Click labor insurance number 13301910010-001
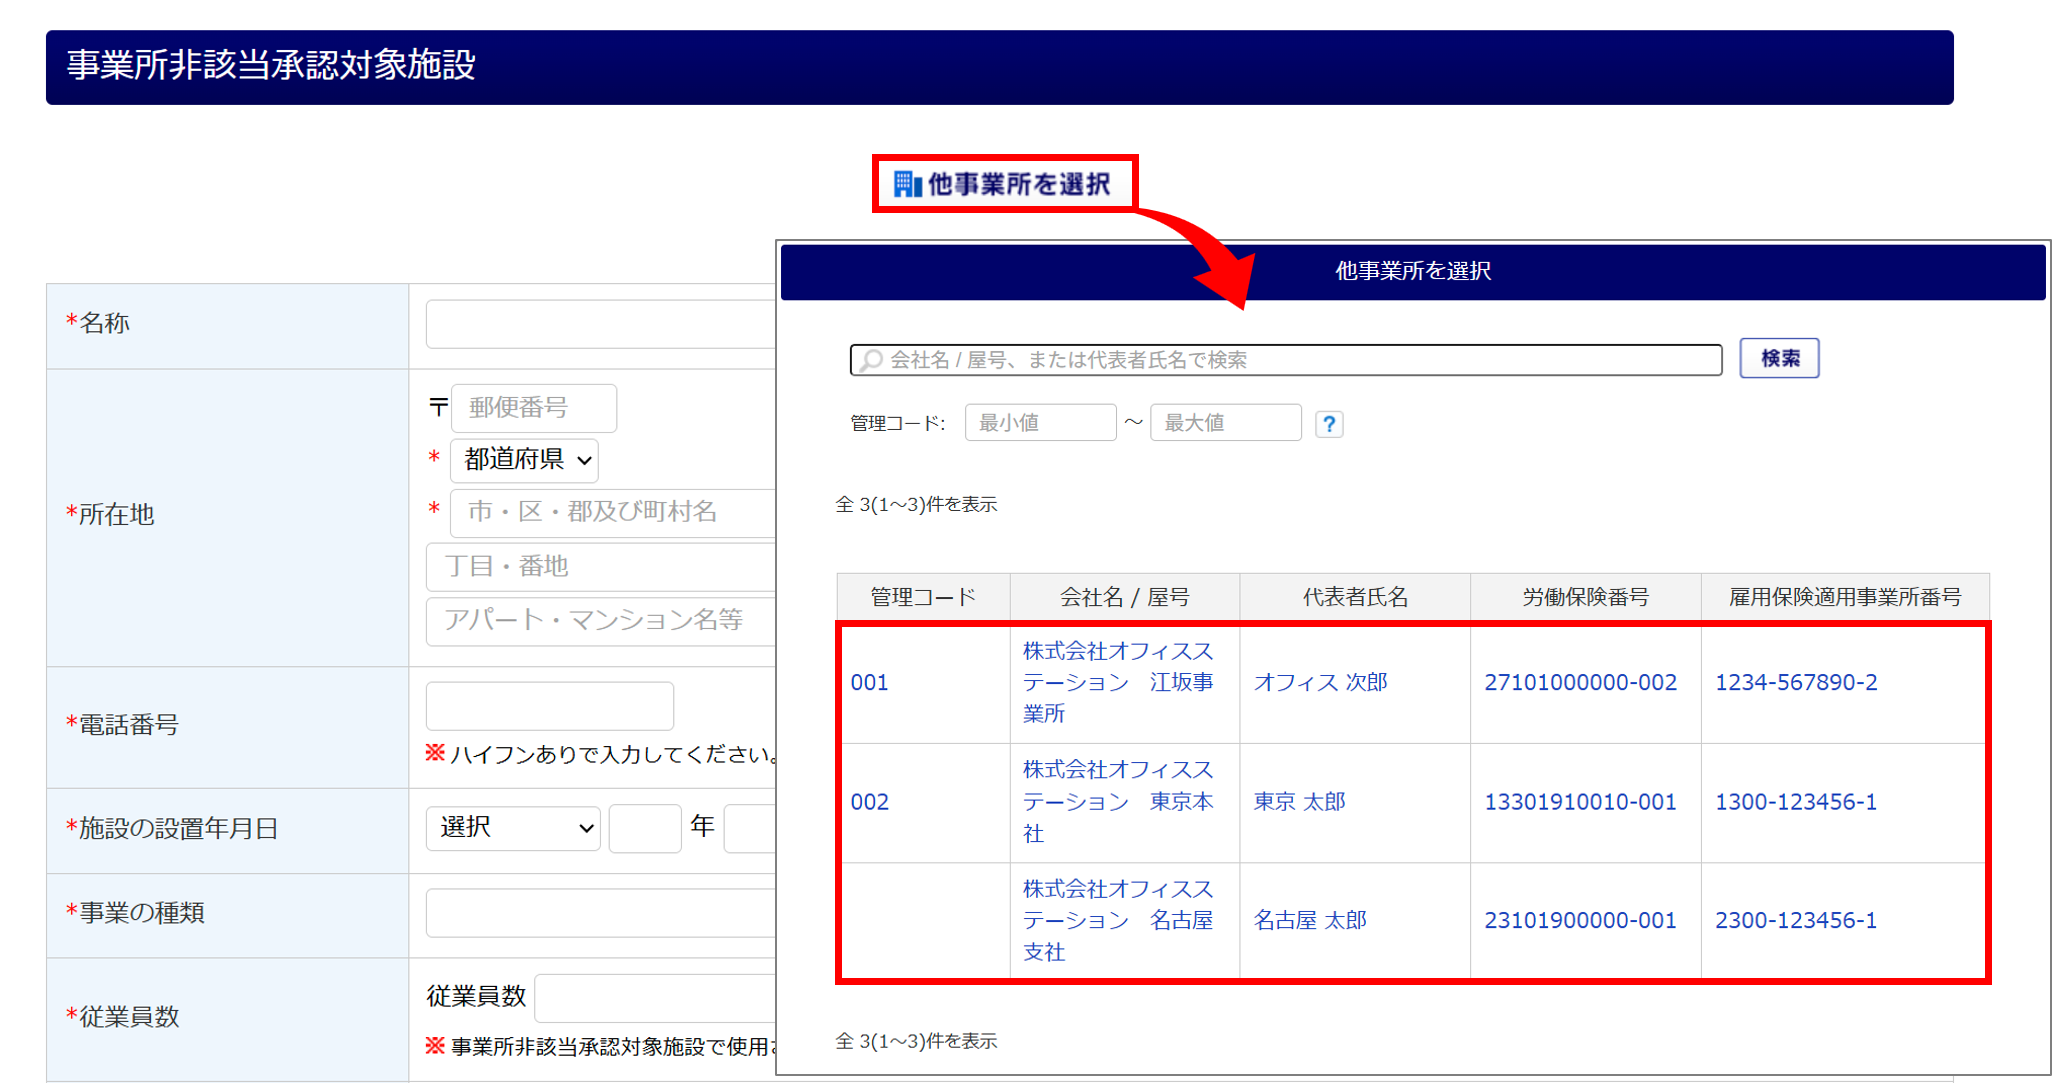This screenshot has width=2052, height=1083. [x=1580, y=802]
